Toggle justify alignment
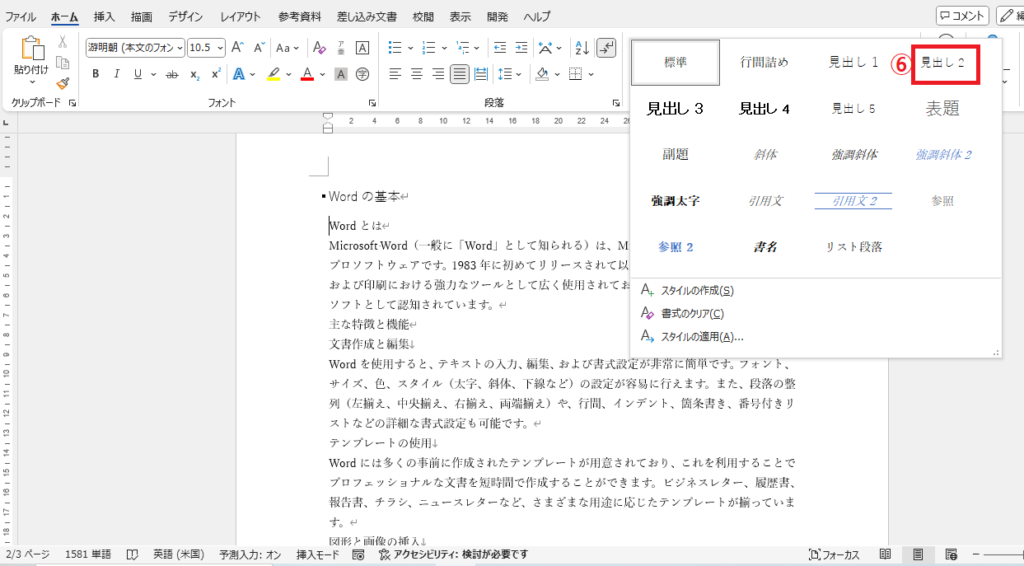The width and height of the screenshot is (1024, 566). click(460, 74)
